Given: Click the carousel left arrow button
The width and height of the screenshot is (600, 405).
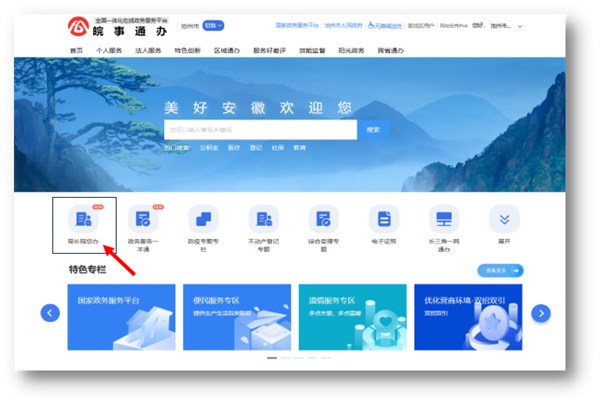Looking at the screenshot, I should (x=50, y=313).
